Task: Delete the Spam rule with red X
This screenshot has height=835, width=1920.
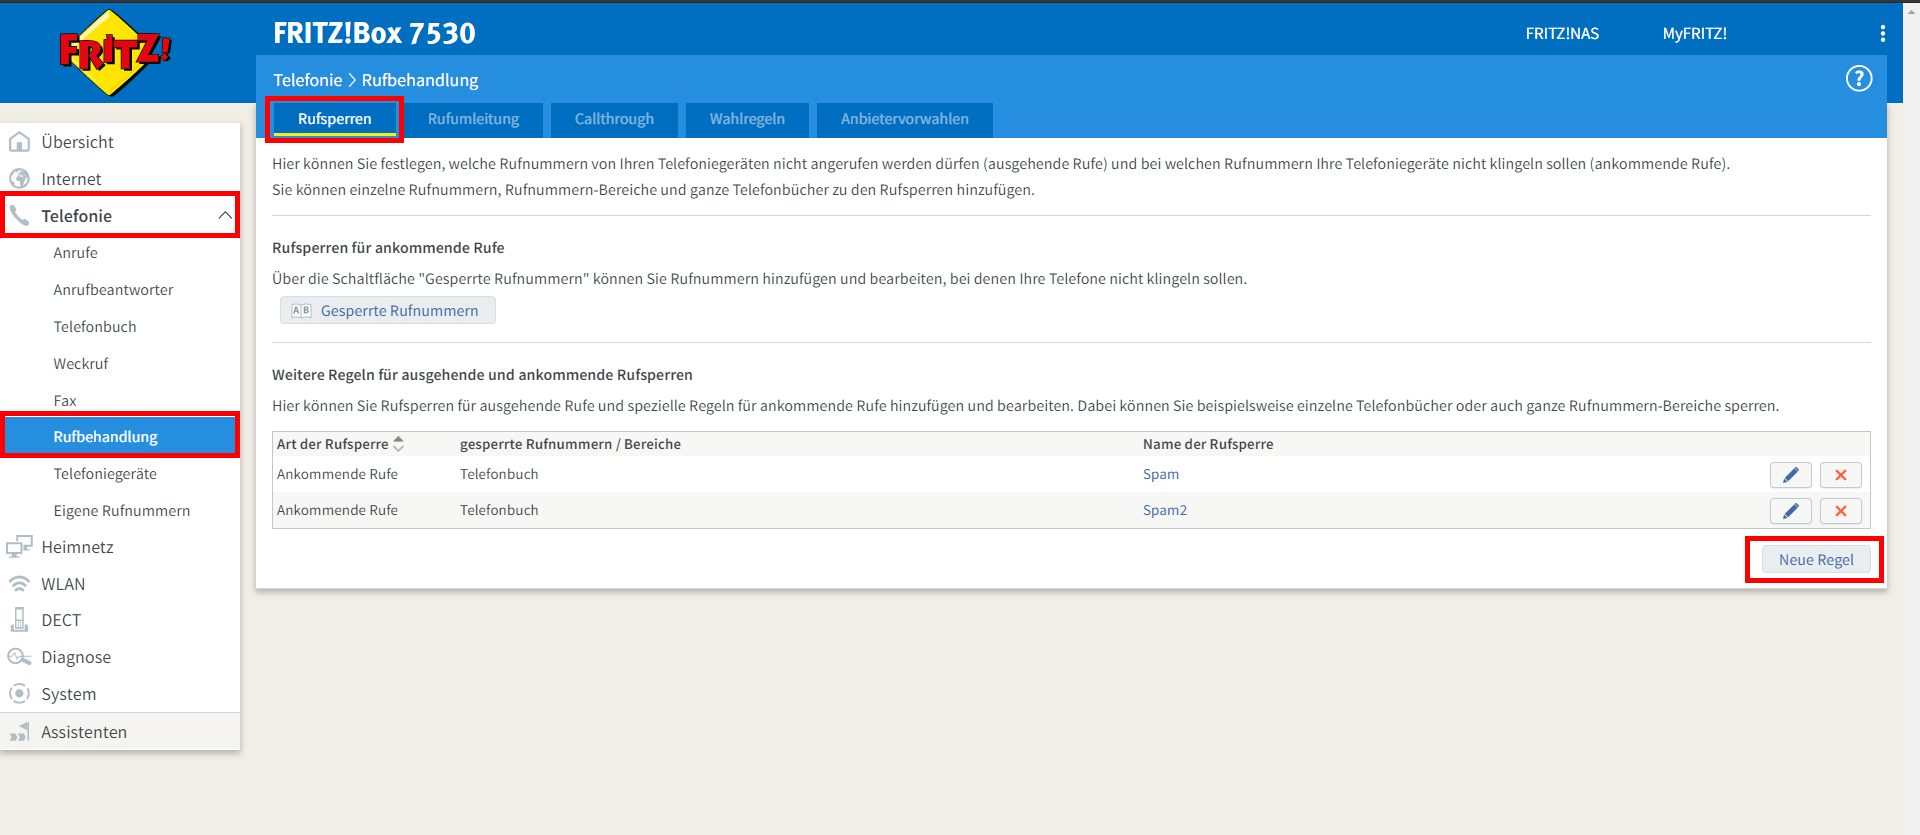Action: 1840,475
